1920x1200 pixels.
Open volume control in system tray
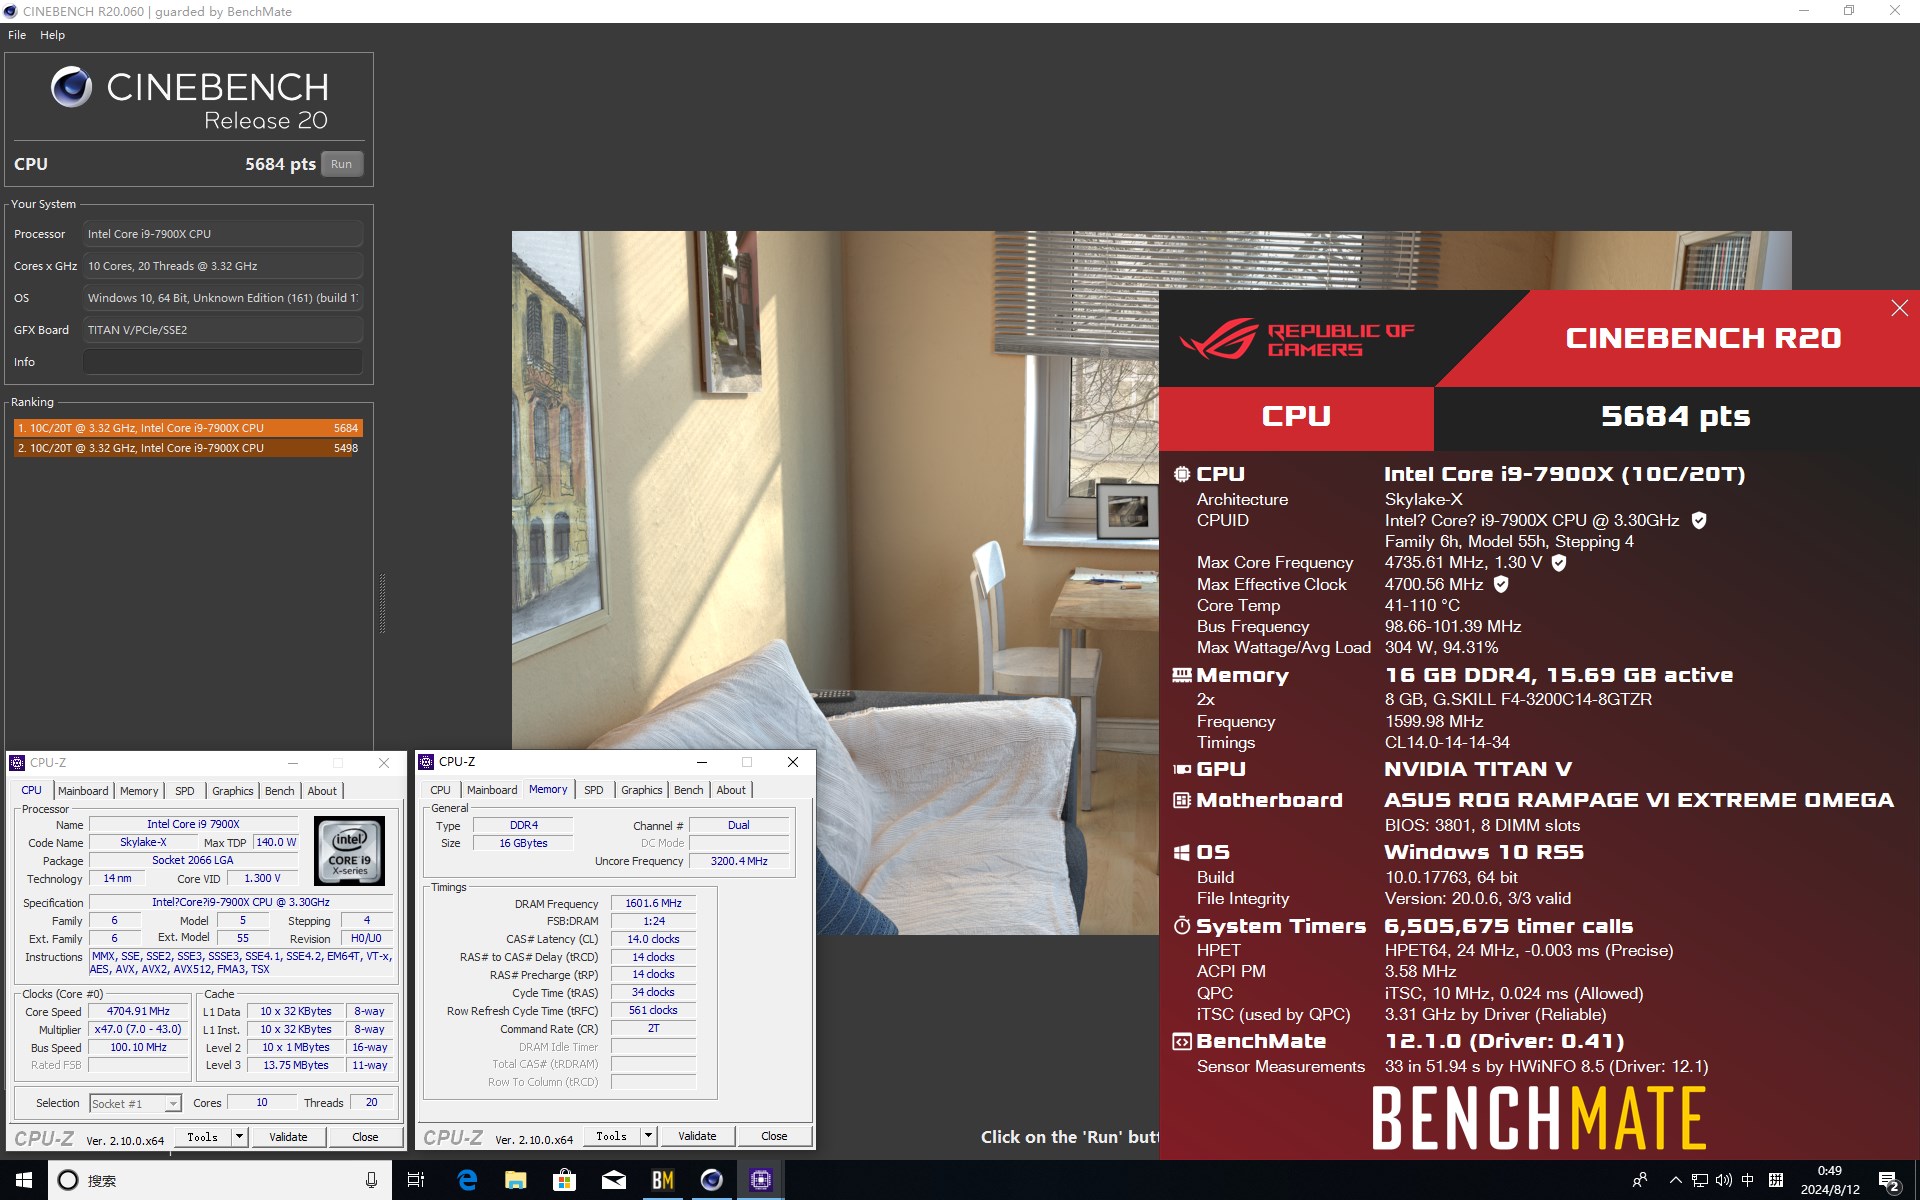pos(1724,1180)
